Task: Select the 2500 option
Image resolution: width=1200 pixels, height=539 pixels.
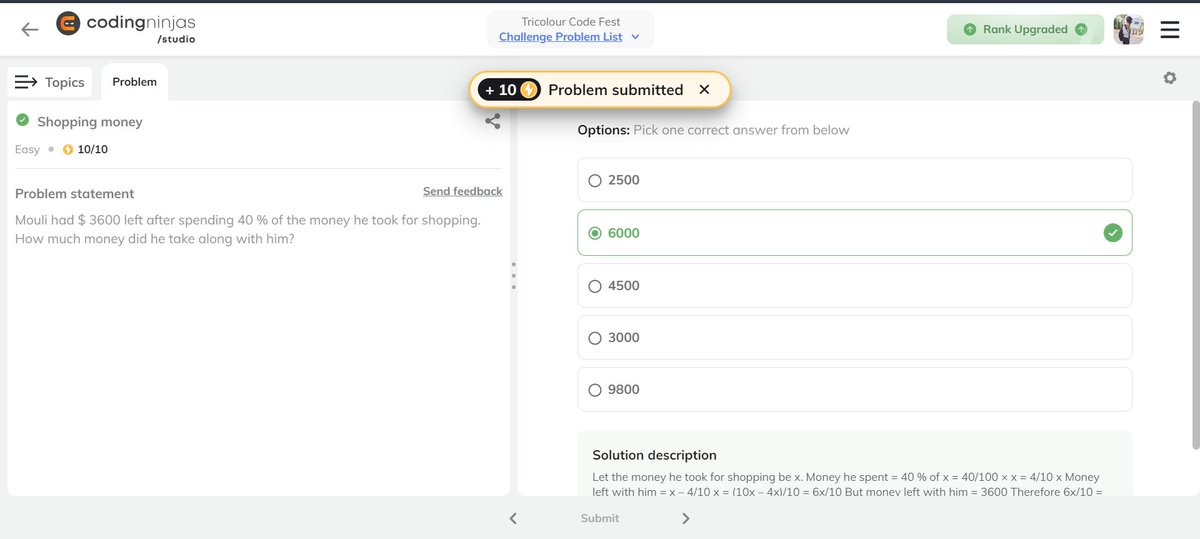Action: coord(855,180)
